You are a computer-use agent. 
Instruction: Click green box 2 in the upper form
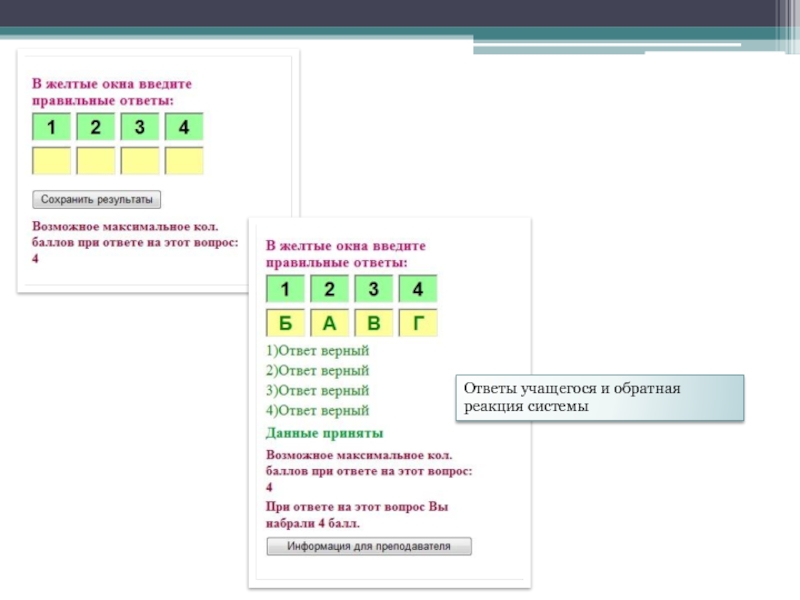coord(95,127)
